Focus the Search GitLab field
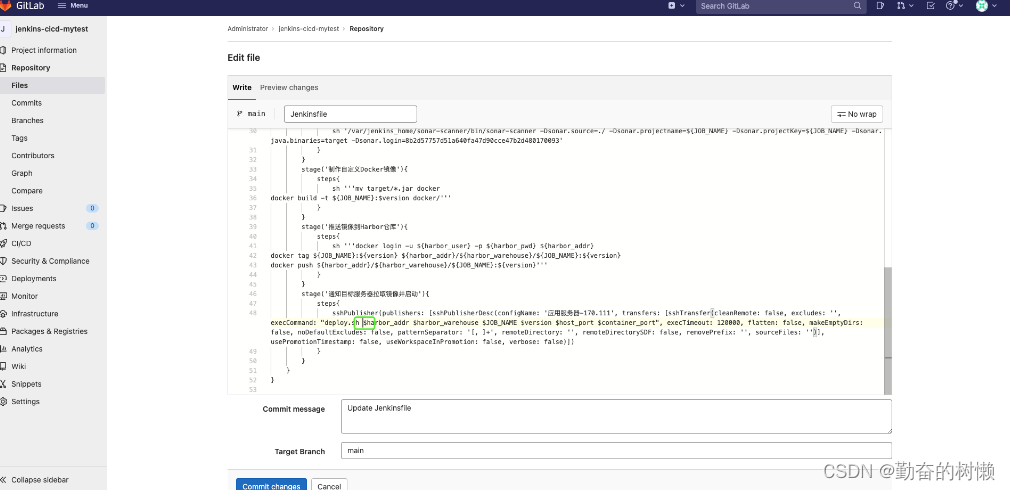Screen dimensions: 1010x490 coord(780,6)
